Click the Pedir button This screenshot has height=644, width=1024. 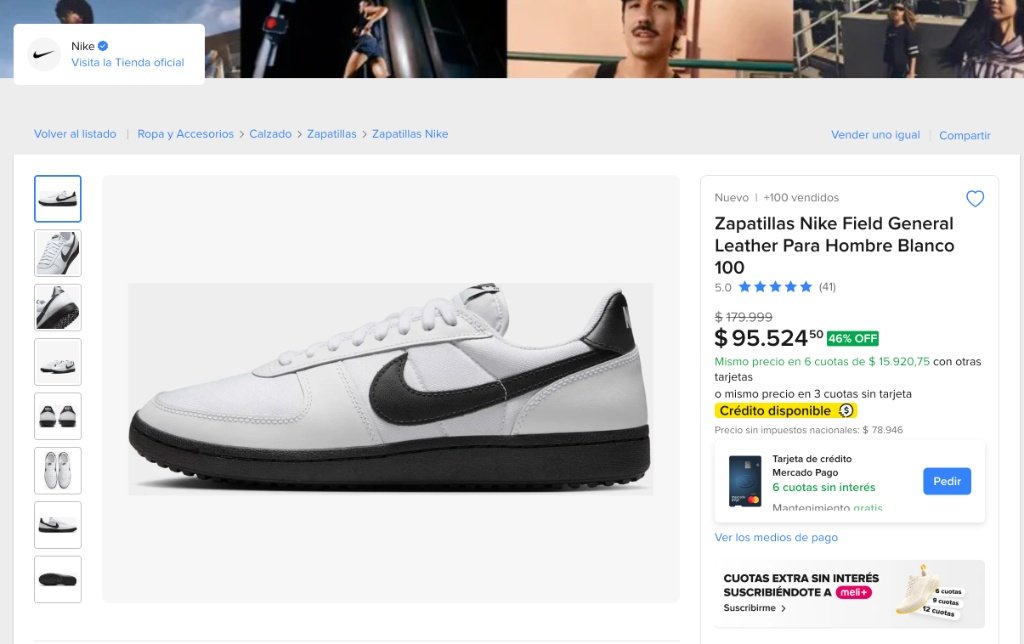pos(947,481)
